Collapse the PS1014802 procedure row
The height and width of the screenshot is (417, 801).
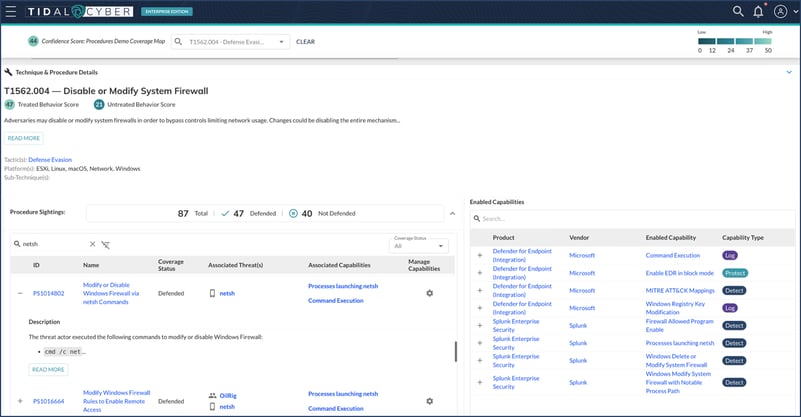20,293
